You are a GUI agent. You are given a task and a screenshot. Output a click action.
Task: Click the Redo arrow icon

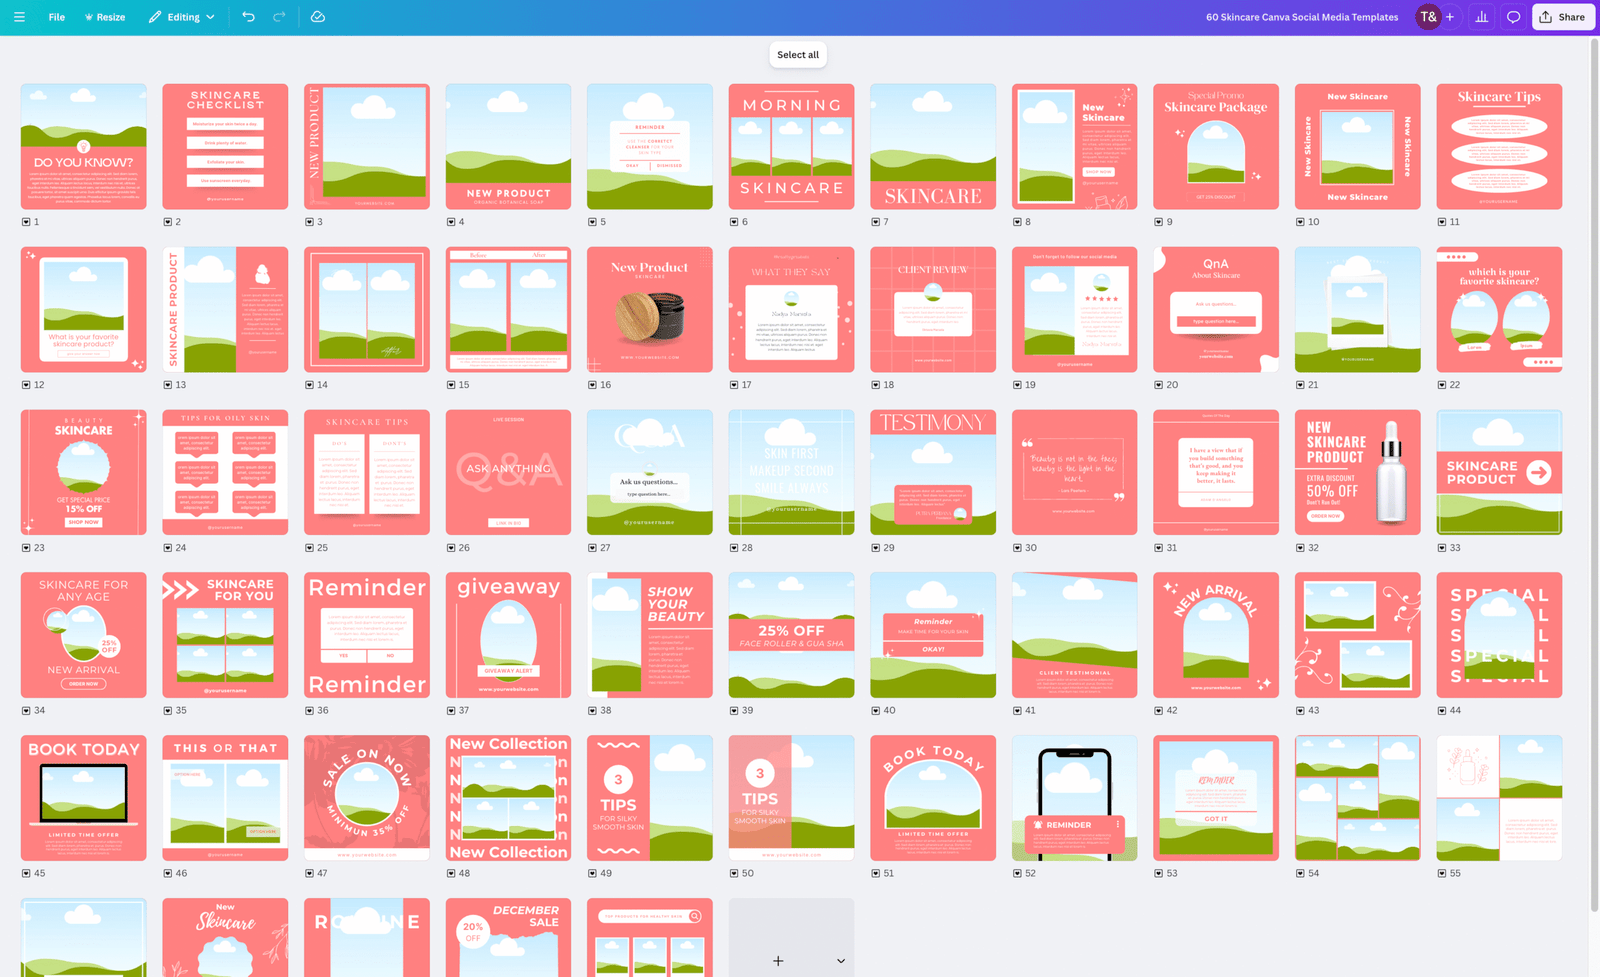tap(279, 17)
